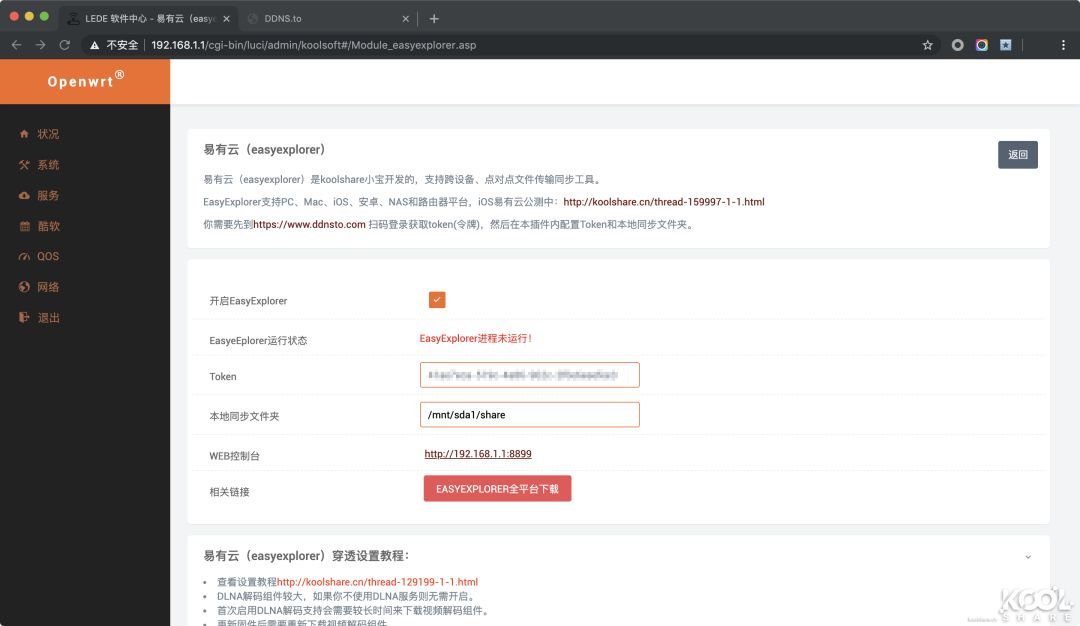Screen dimensions: 1080x626
Task: Click the 本地同步文件夹 input field
Action: [529, 414]
